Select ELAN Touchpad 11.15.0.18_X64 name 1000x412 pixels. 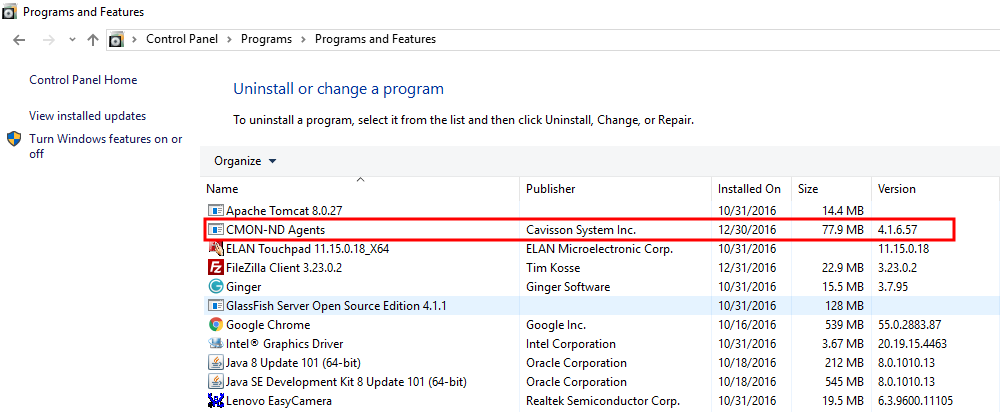coord(307,249)
